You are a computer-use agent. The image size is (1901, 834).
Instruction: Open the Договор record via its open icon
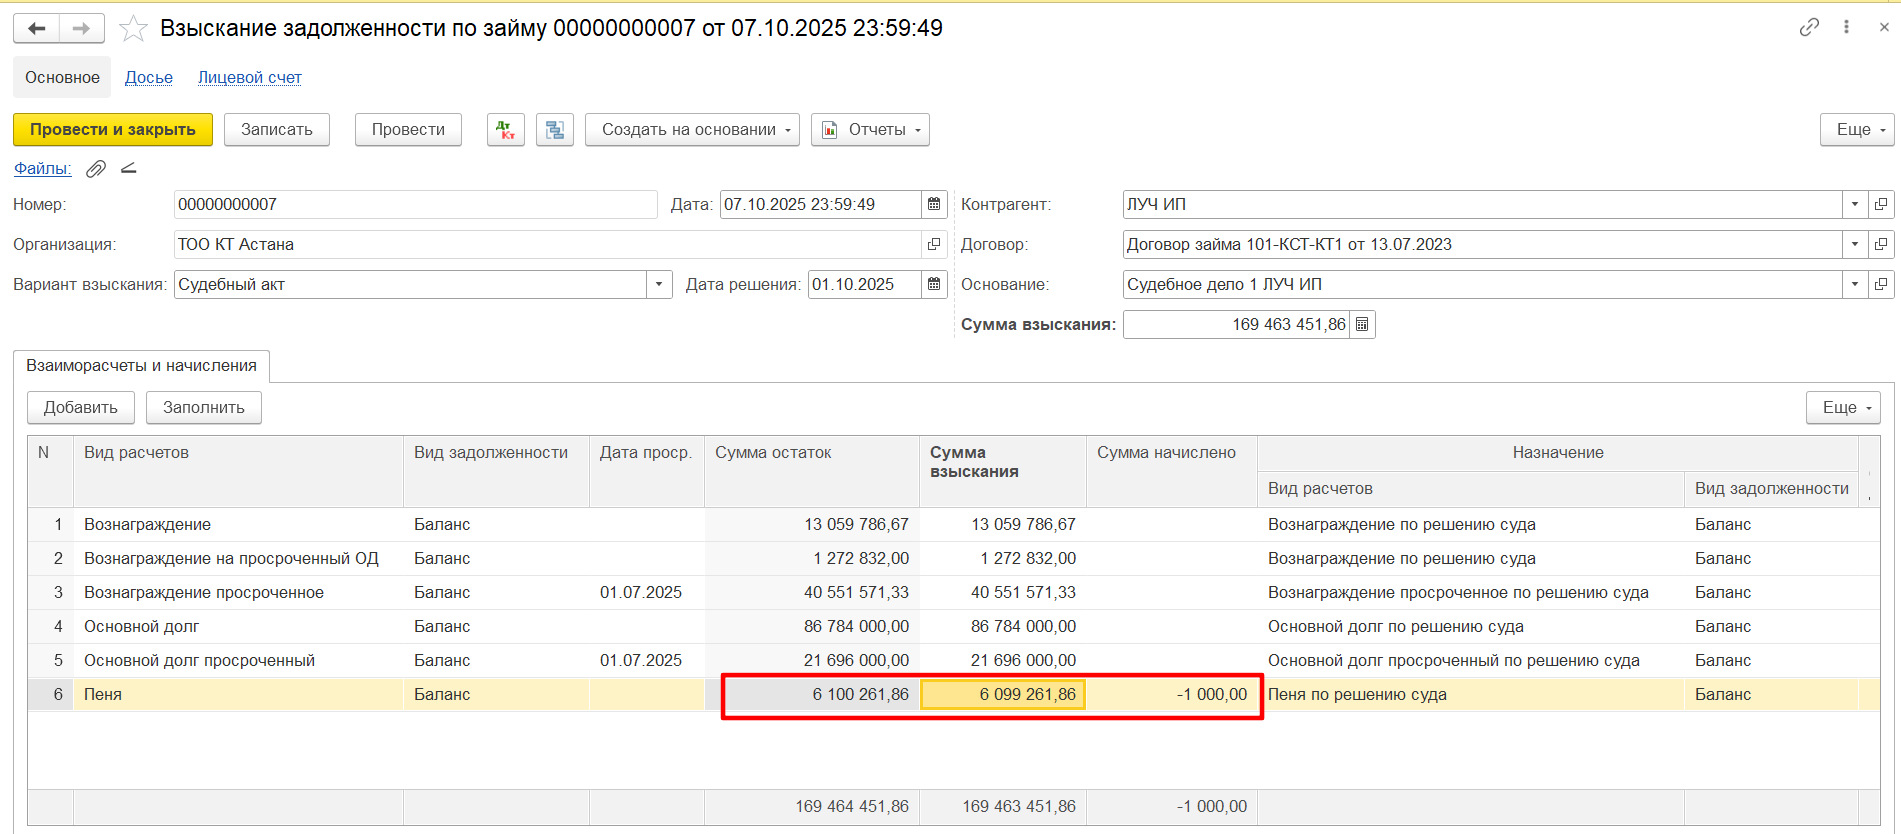[x=1881, y=244]
